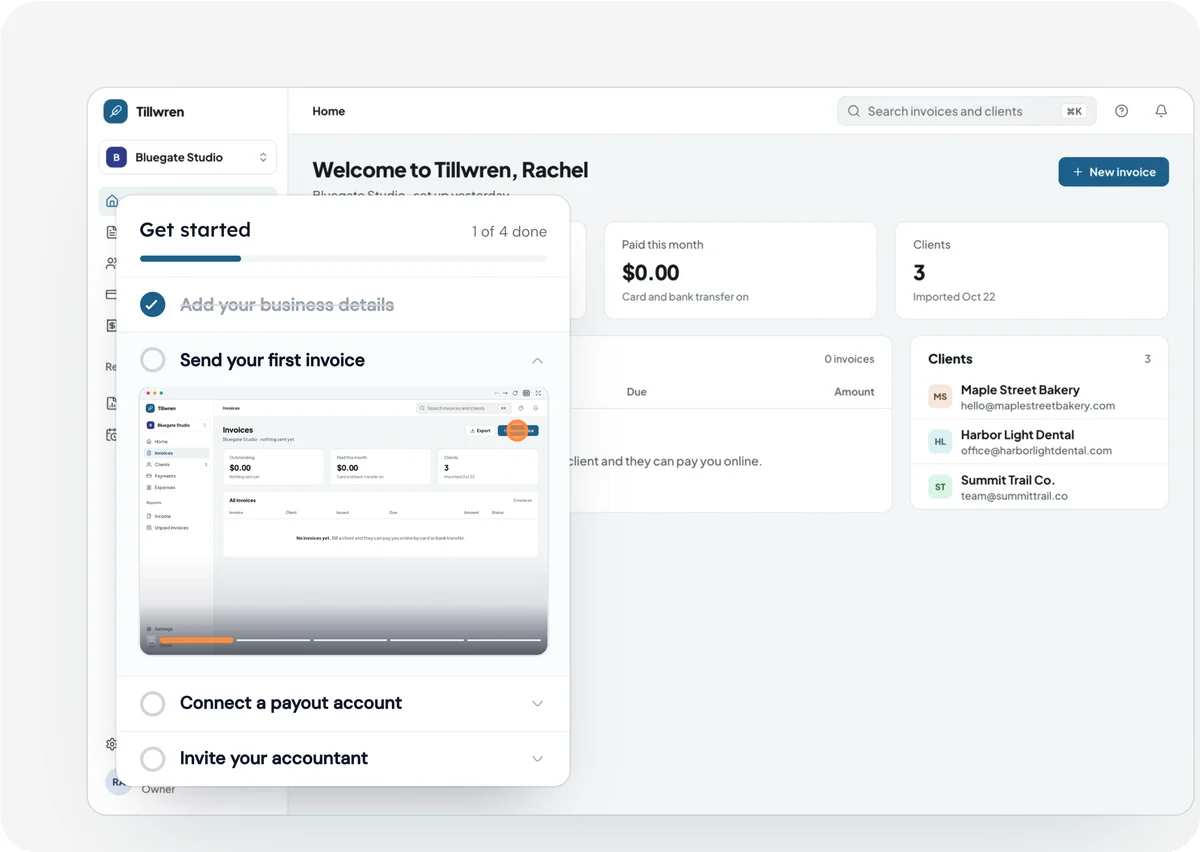1200x852 pixels.
Task: Click the 'Amount' column header
Action: [x=854, y=392]
